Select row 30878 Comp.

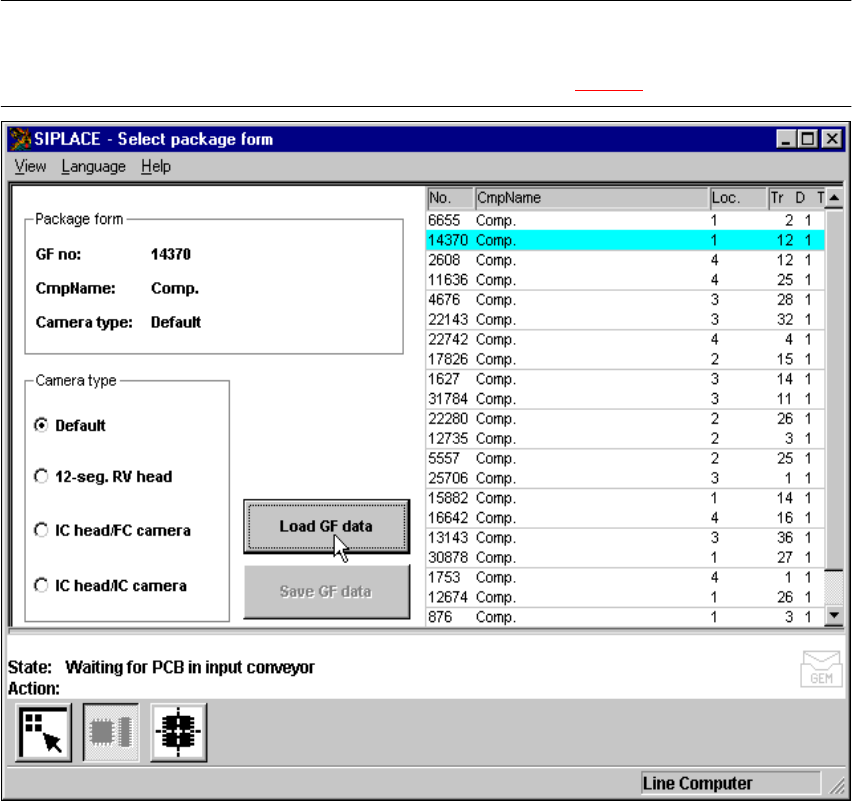[x=625, y=558]
